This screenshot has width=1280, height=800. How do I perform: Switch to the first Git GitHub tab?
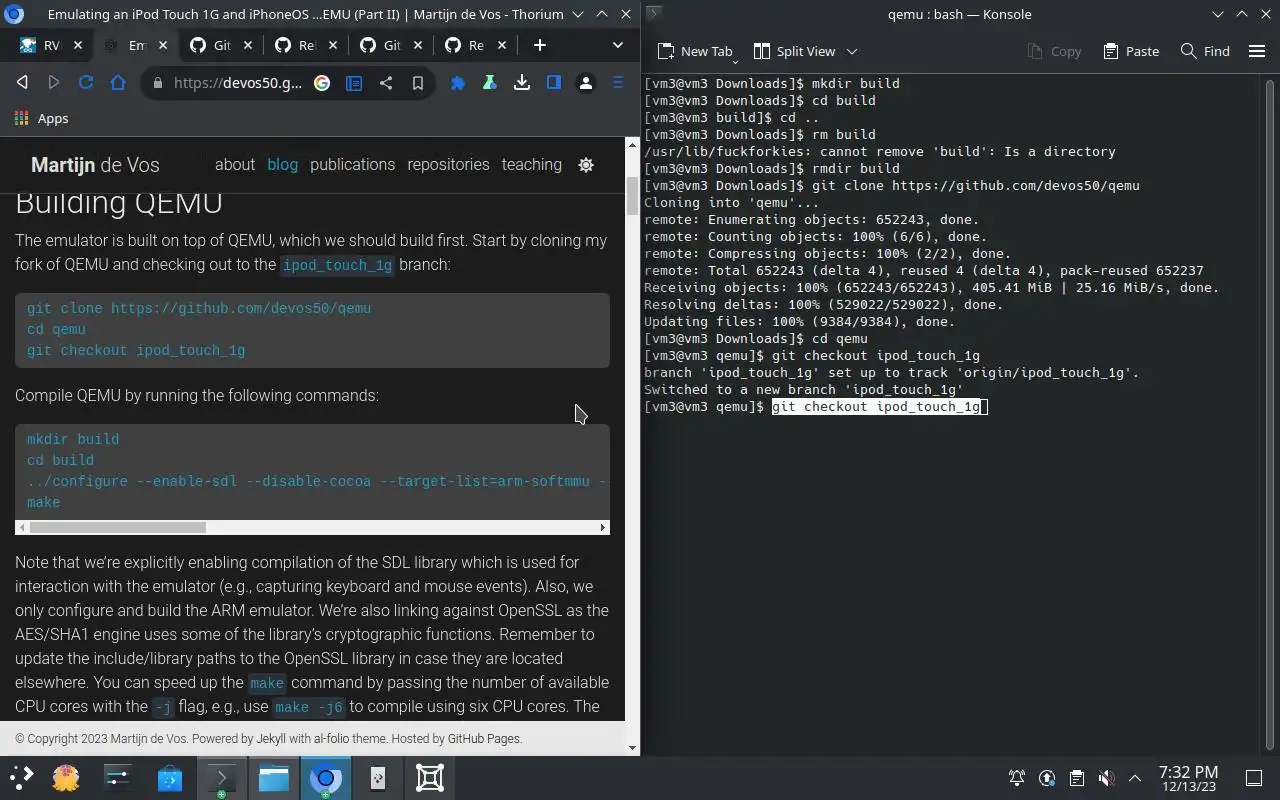pyautogui.click(x=211, y=45)
